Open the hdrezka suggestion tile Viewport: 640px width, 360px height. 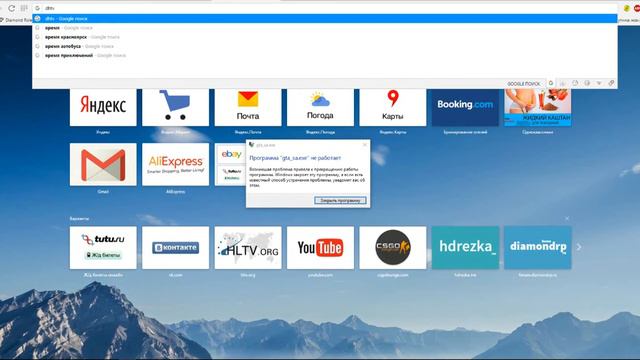click(x=465, y=248)
